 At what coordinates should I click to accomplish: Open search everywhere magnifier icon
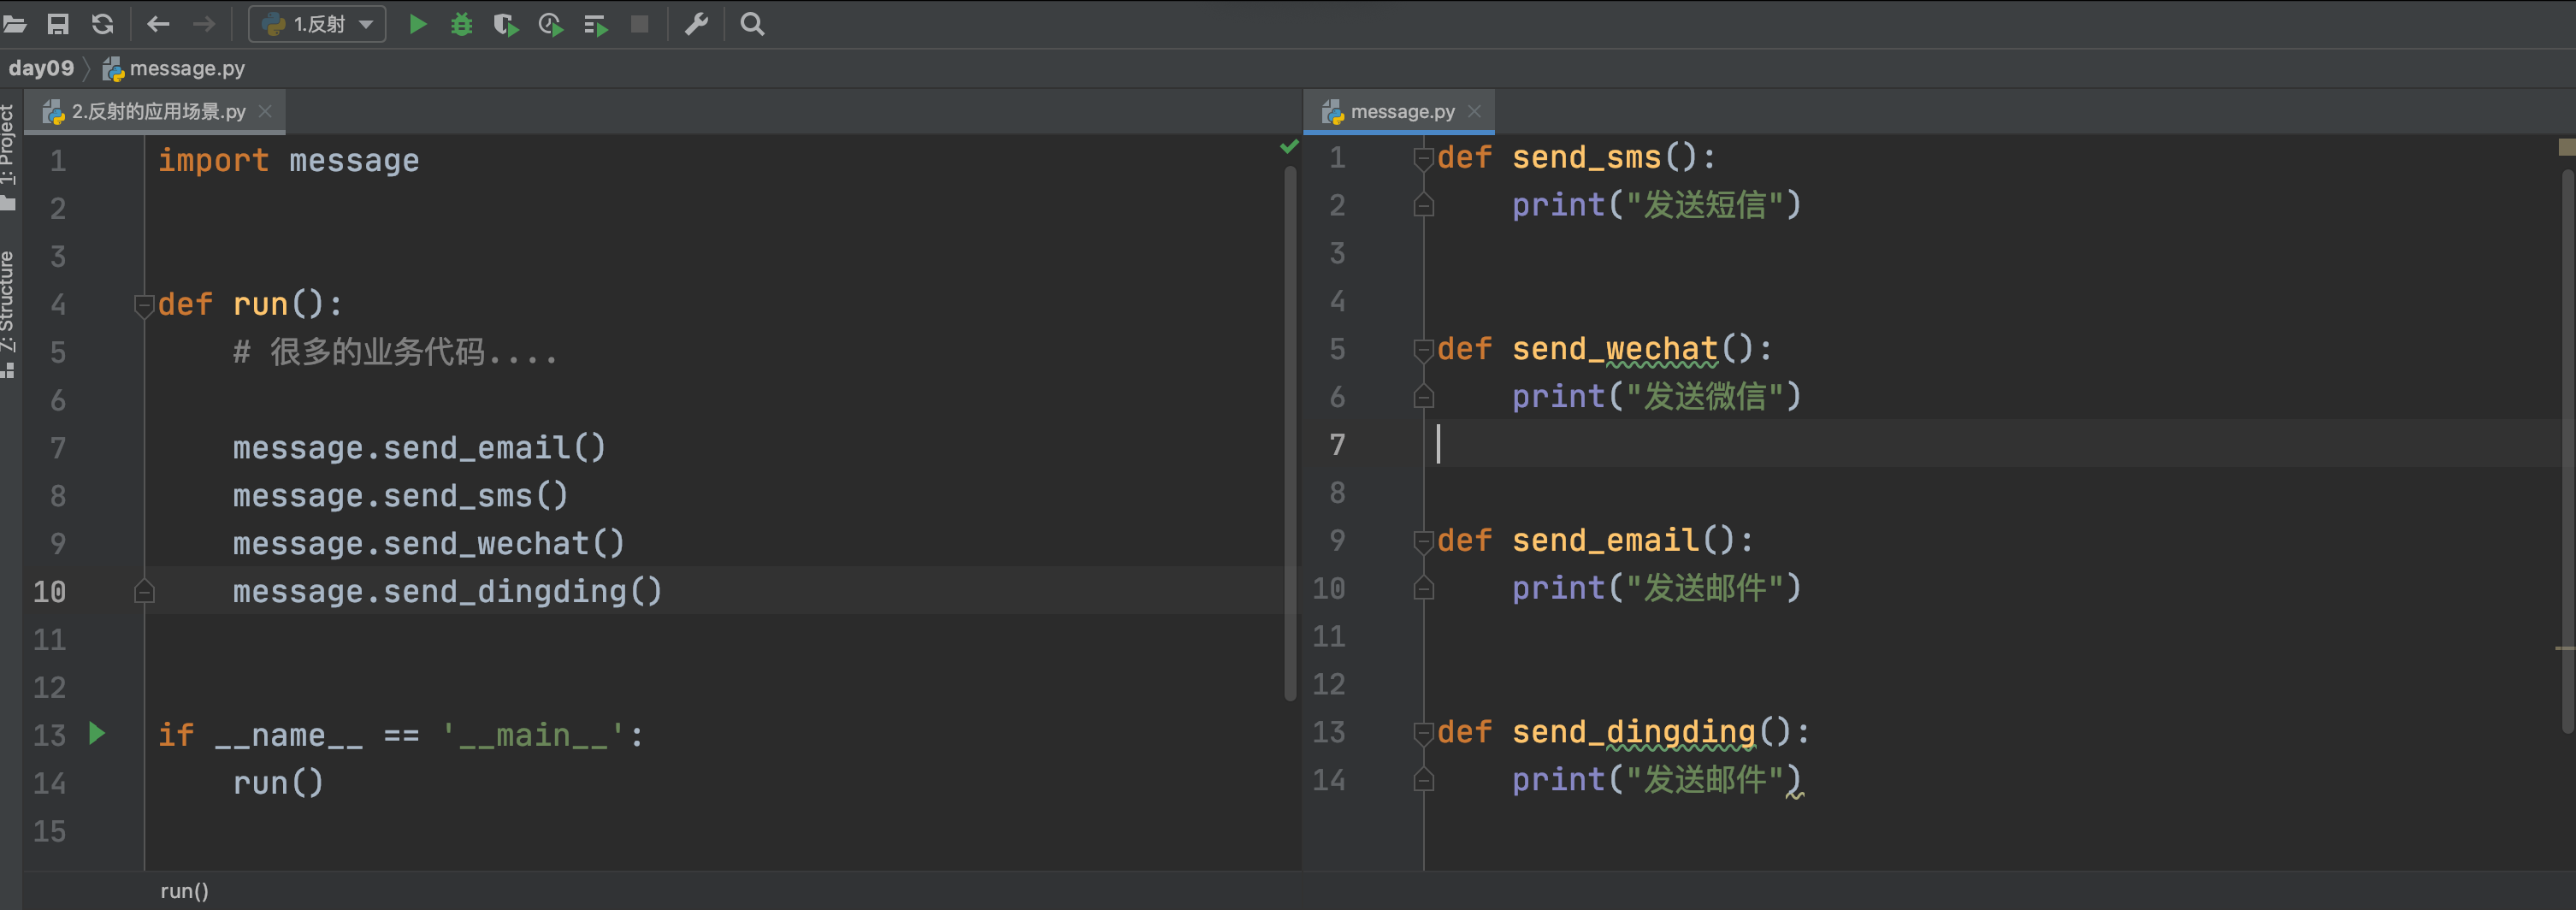click(752, 24)
